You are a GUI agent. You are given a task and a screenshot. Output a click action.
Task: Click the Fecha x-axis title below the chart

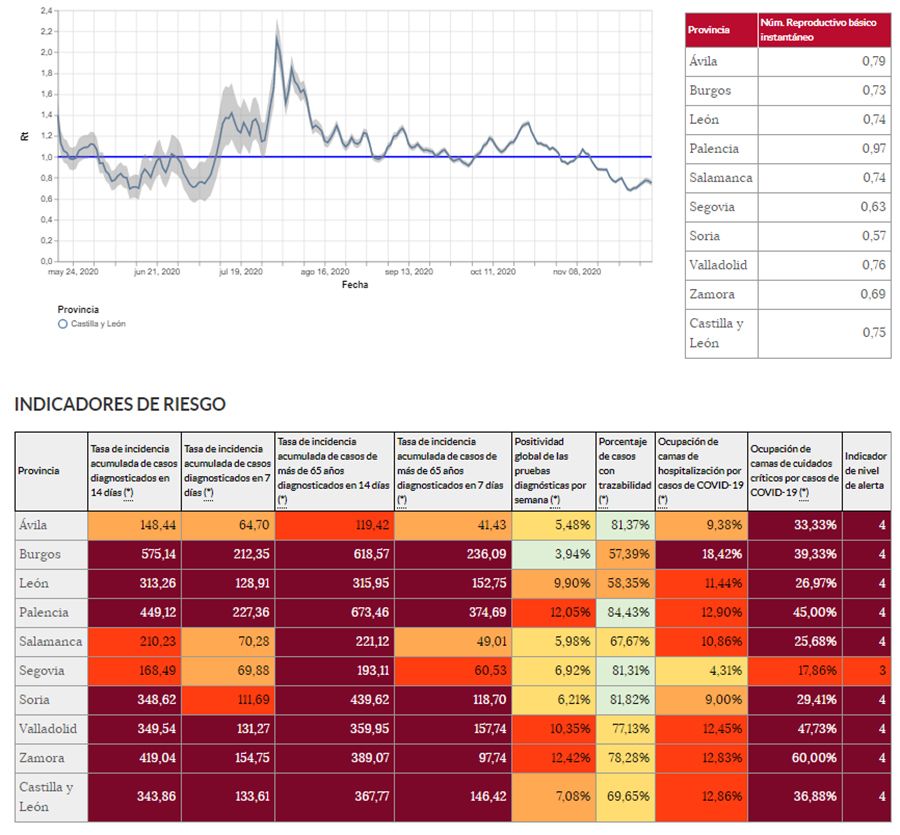click(x=354, y=284)
